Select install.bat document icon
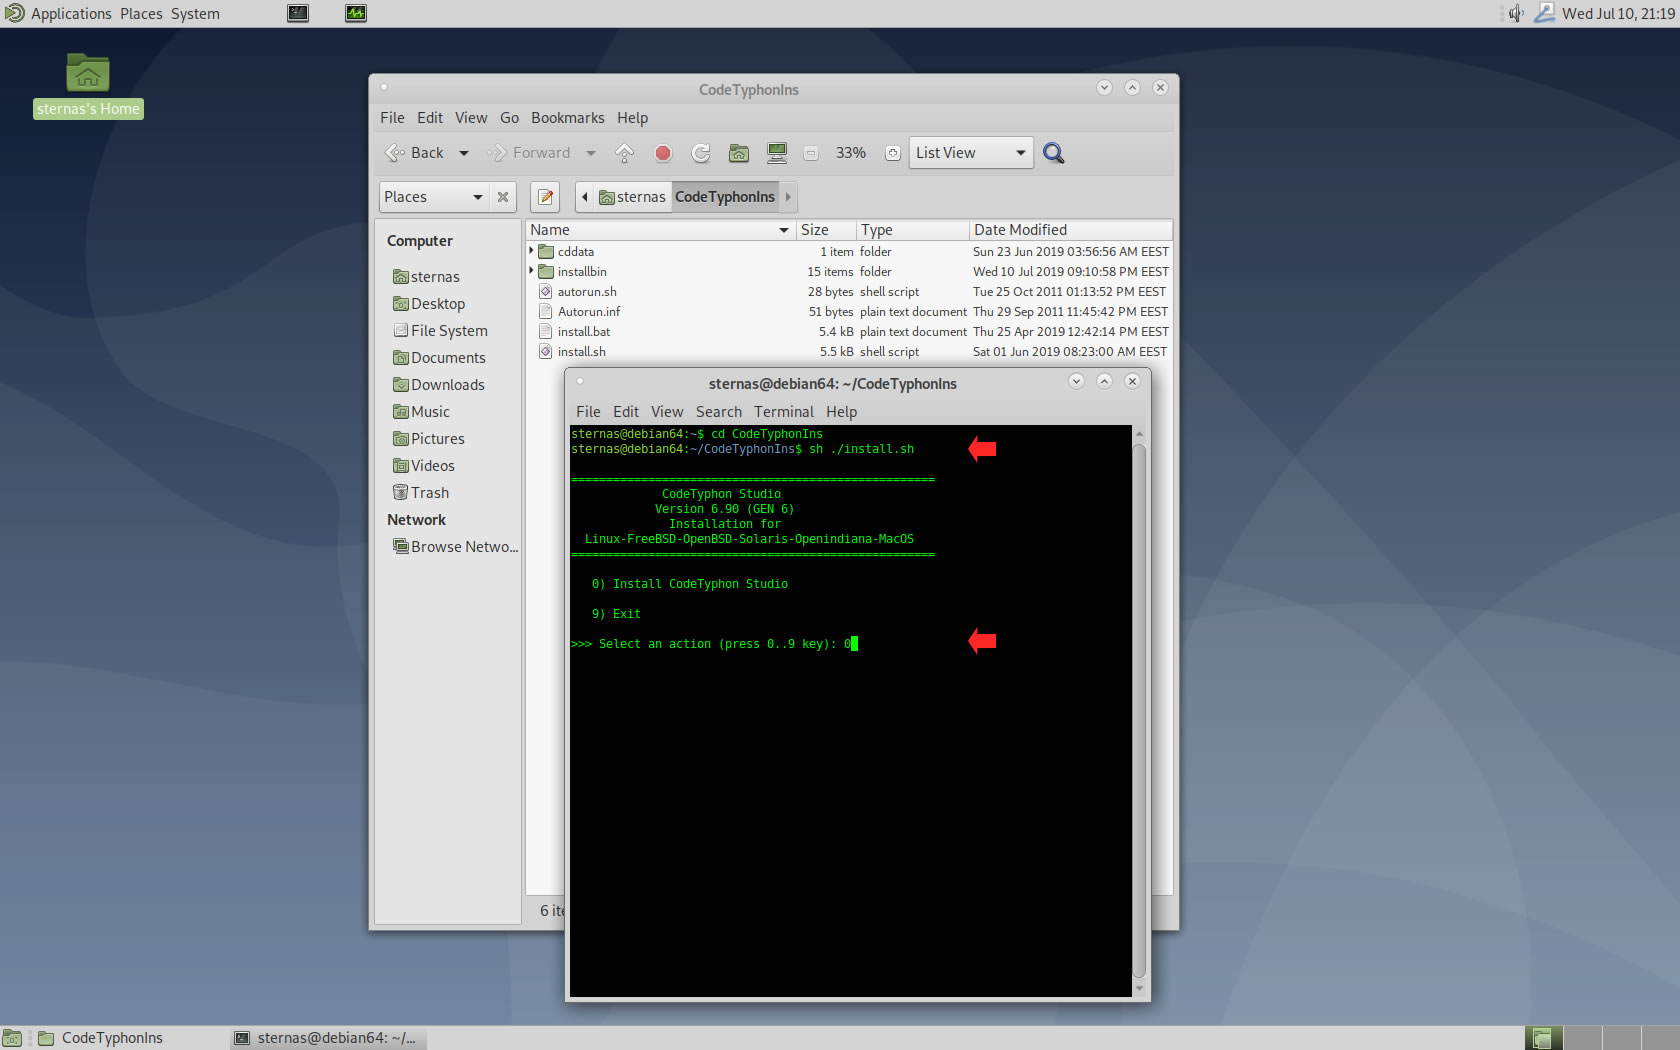 coord(546,332)
